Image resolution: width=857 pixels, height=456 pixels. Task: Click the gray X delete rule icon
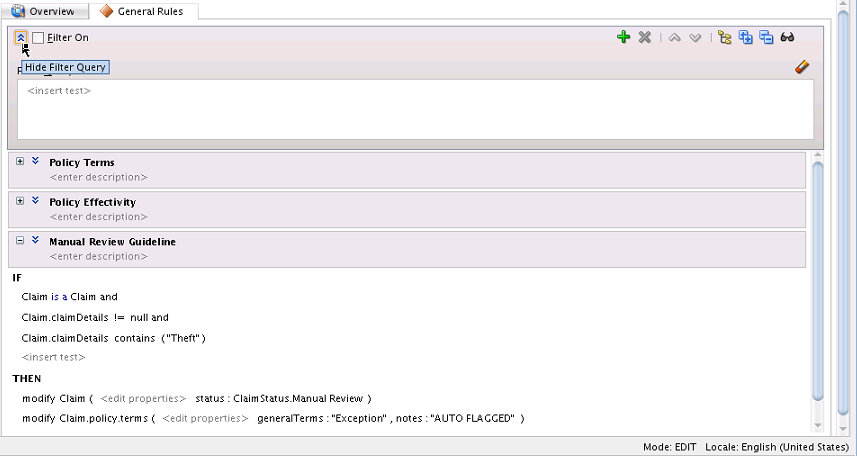point(645,37)
